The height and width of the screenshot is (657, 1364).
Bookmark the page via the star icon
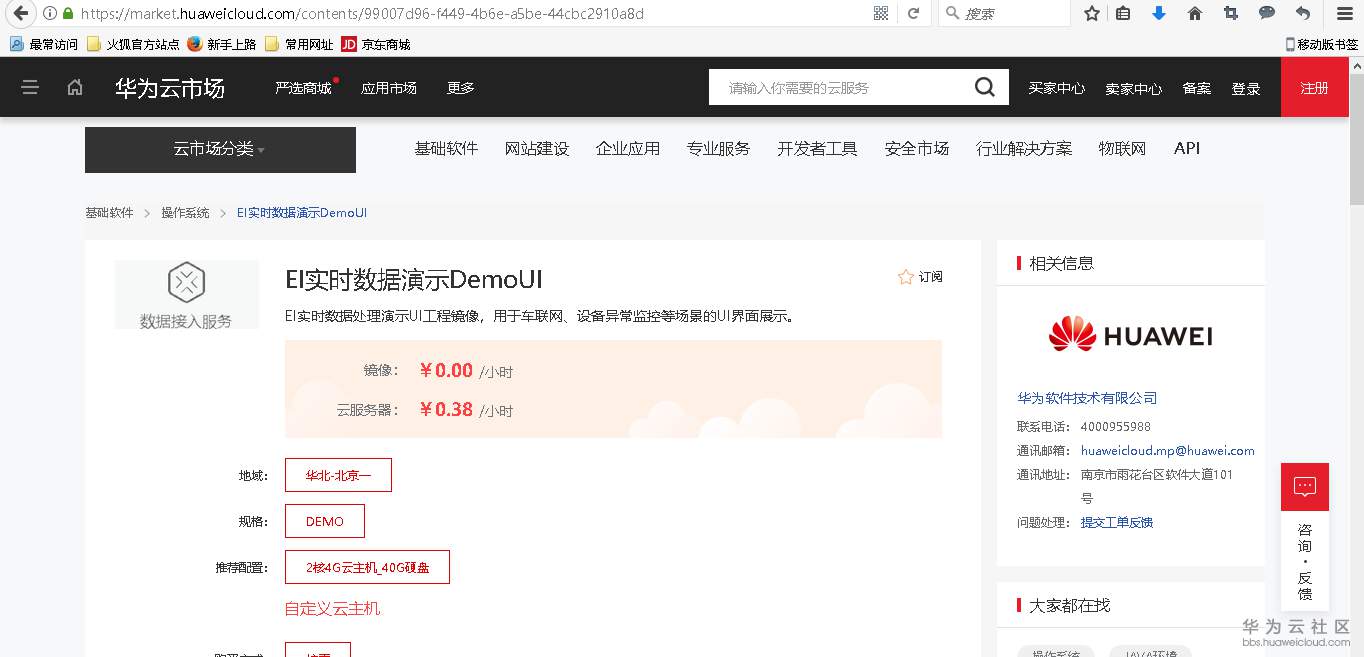tap(1090, 14)
